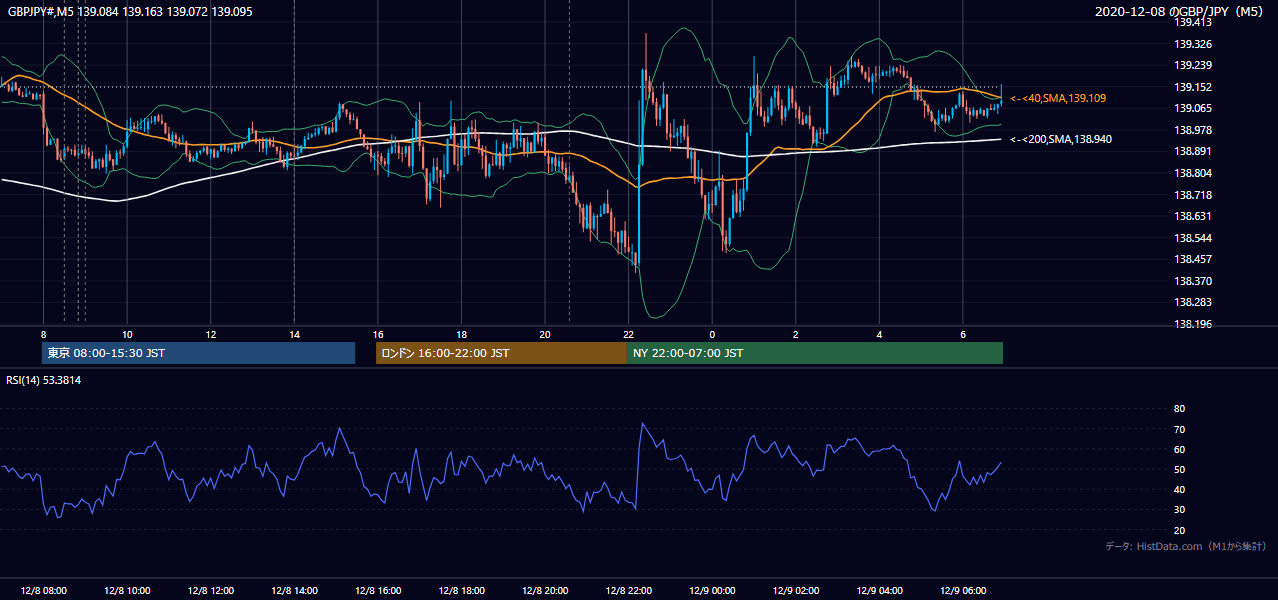Click the 12/9 02:00 time axis label
This screenshot has width=1278, height=600.
(x=796, y=590)
